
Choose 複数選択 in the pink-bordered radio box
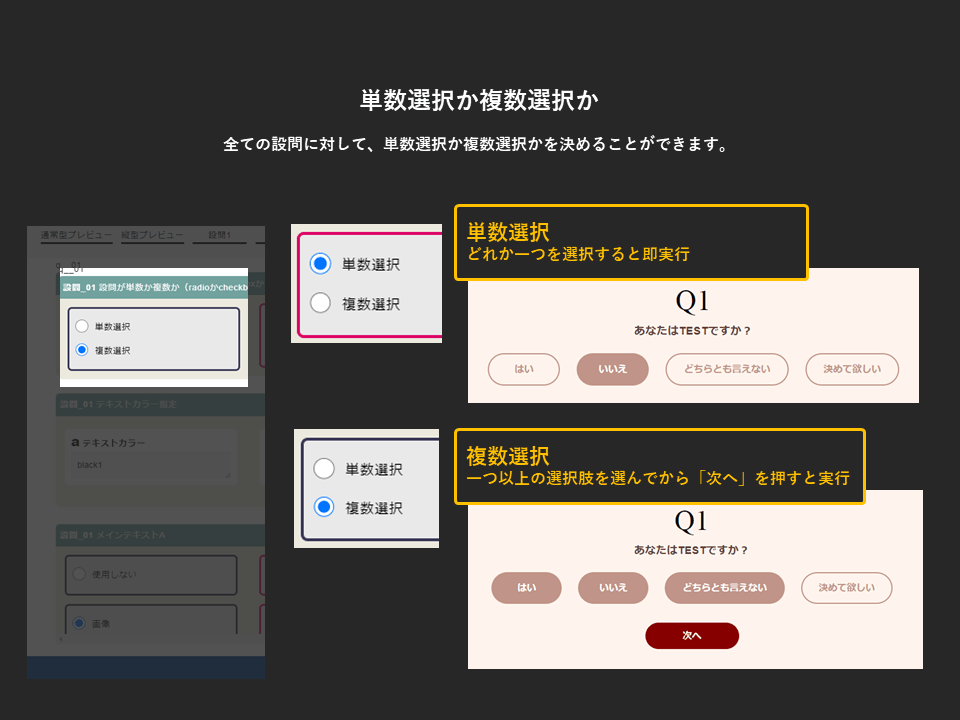pyautogui.click(x=320, y=303)
